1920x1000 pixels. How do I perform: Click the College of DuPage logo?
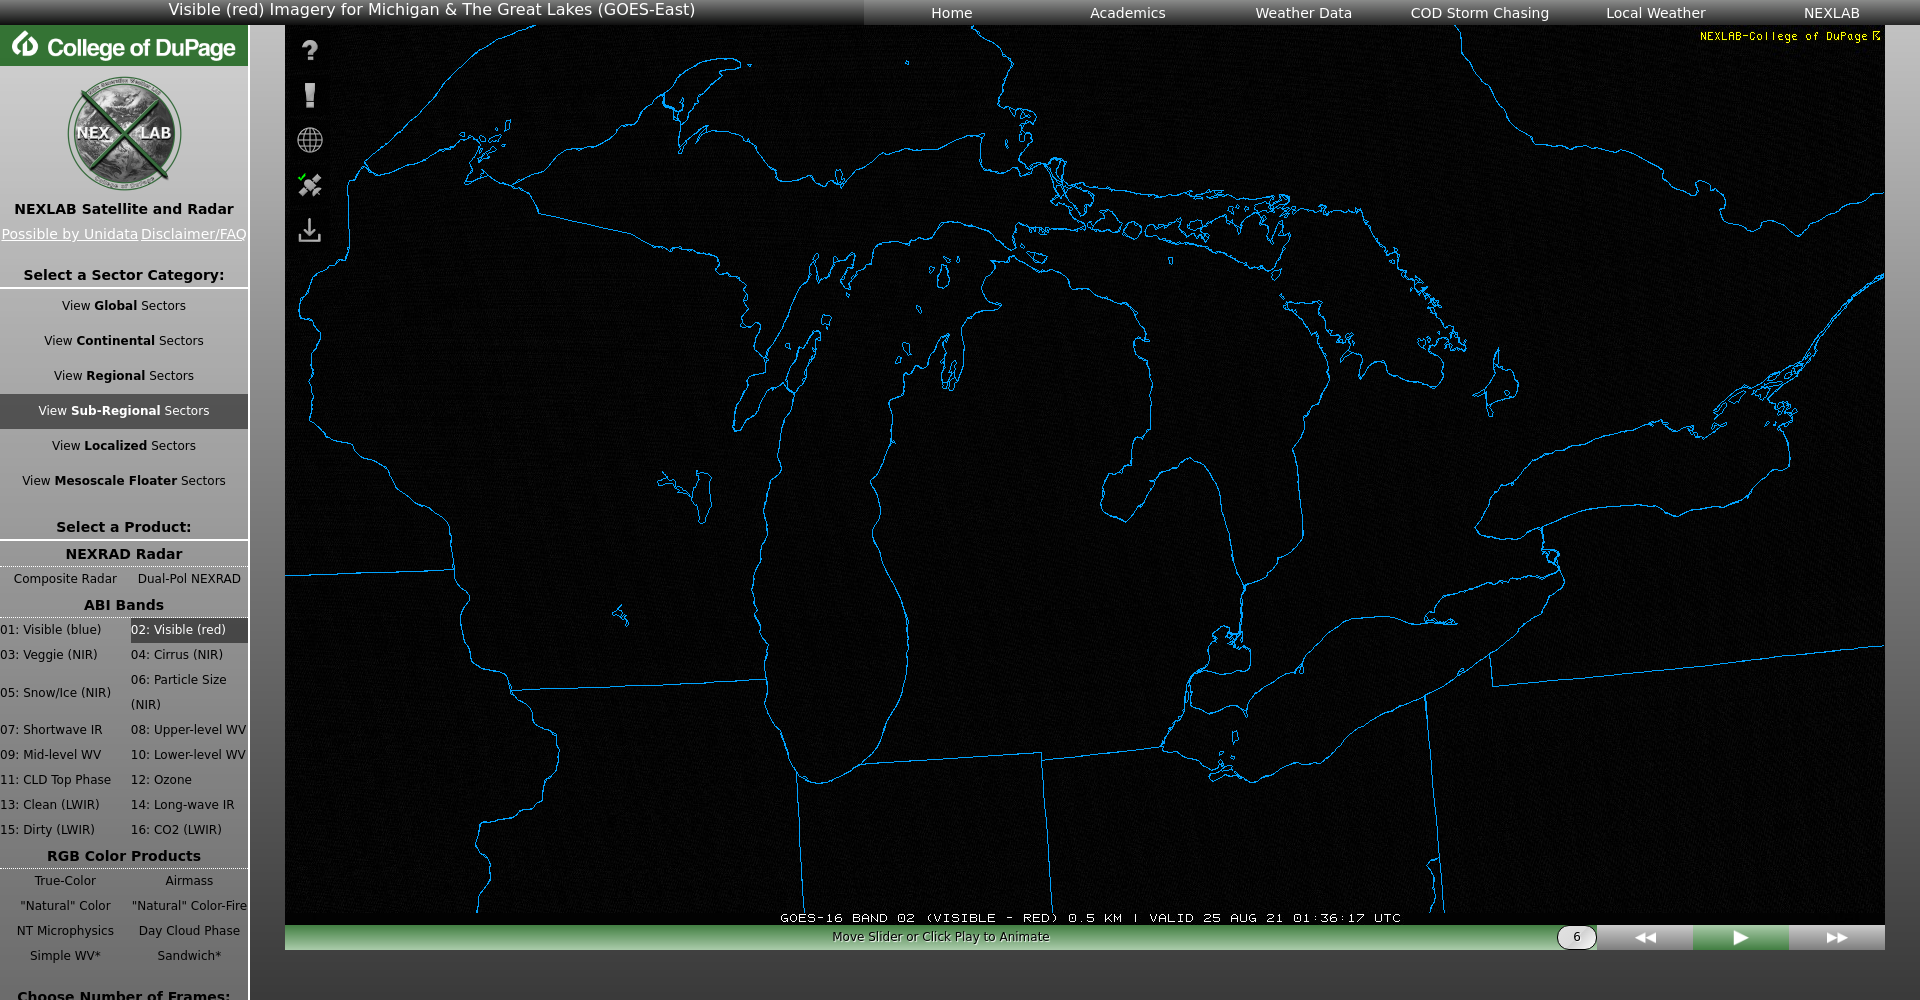click(x=124, y=47)
